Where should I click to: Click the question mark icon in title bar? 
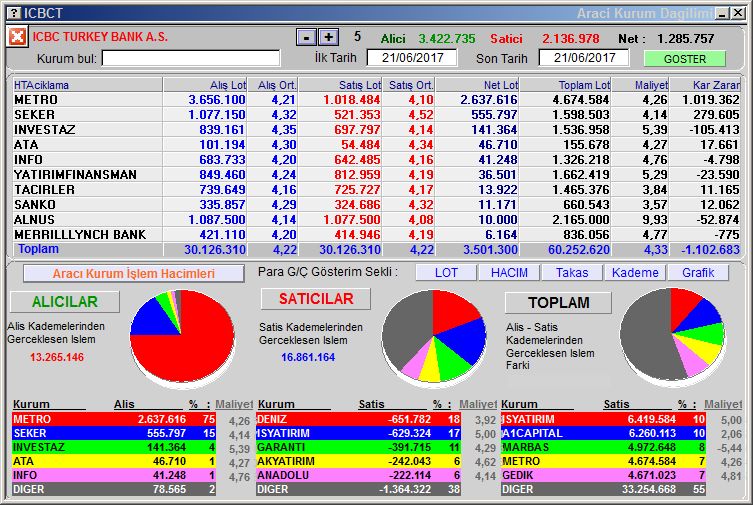[15, 13]
